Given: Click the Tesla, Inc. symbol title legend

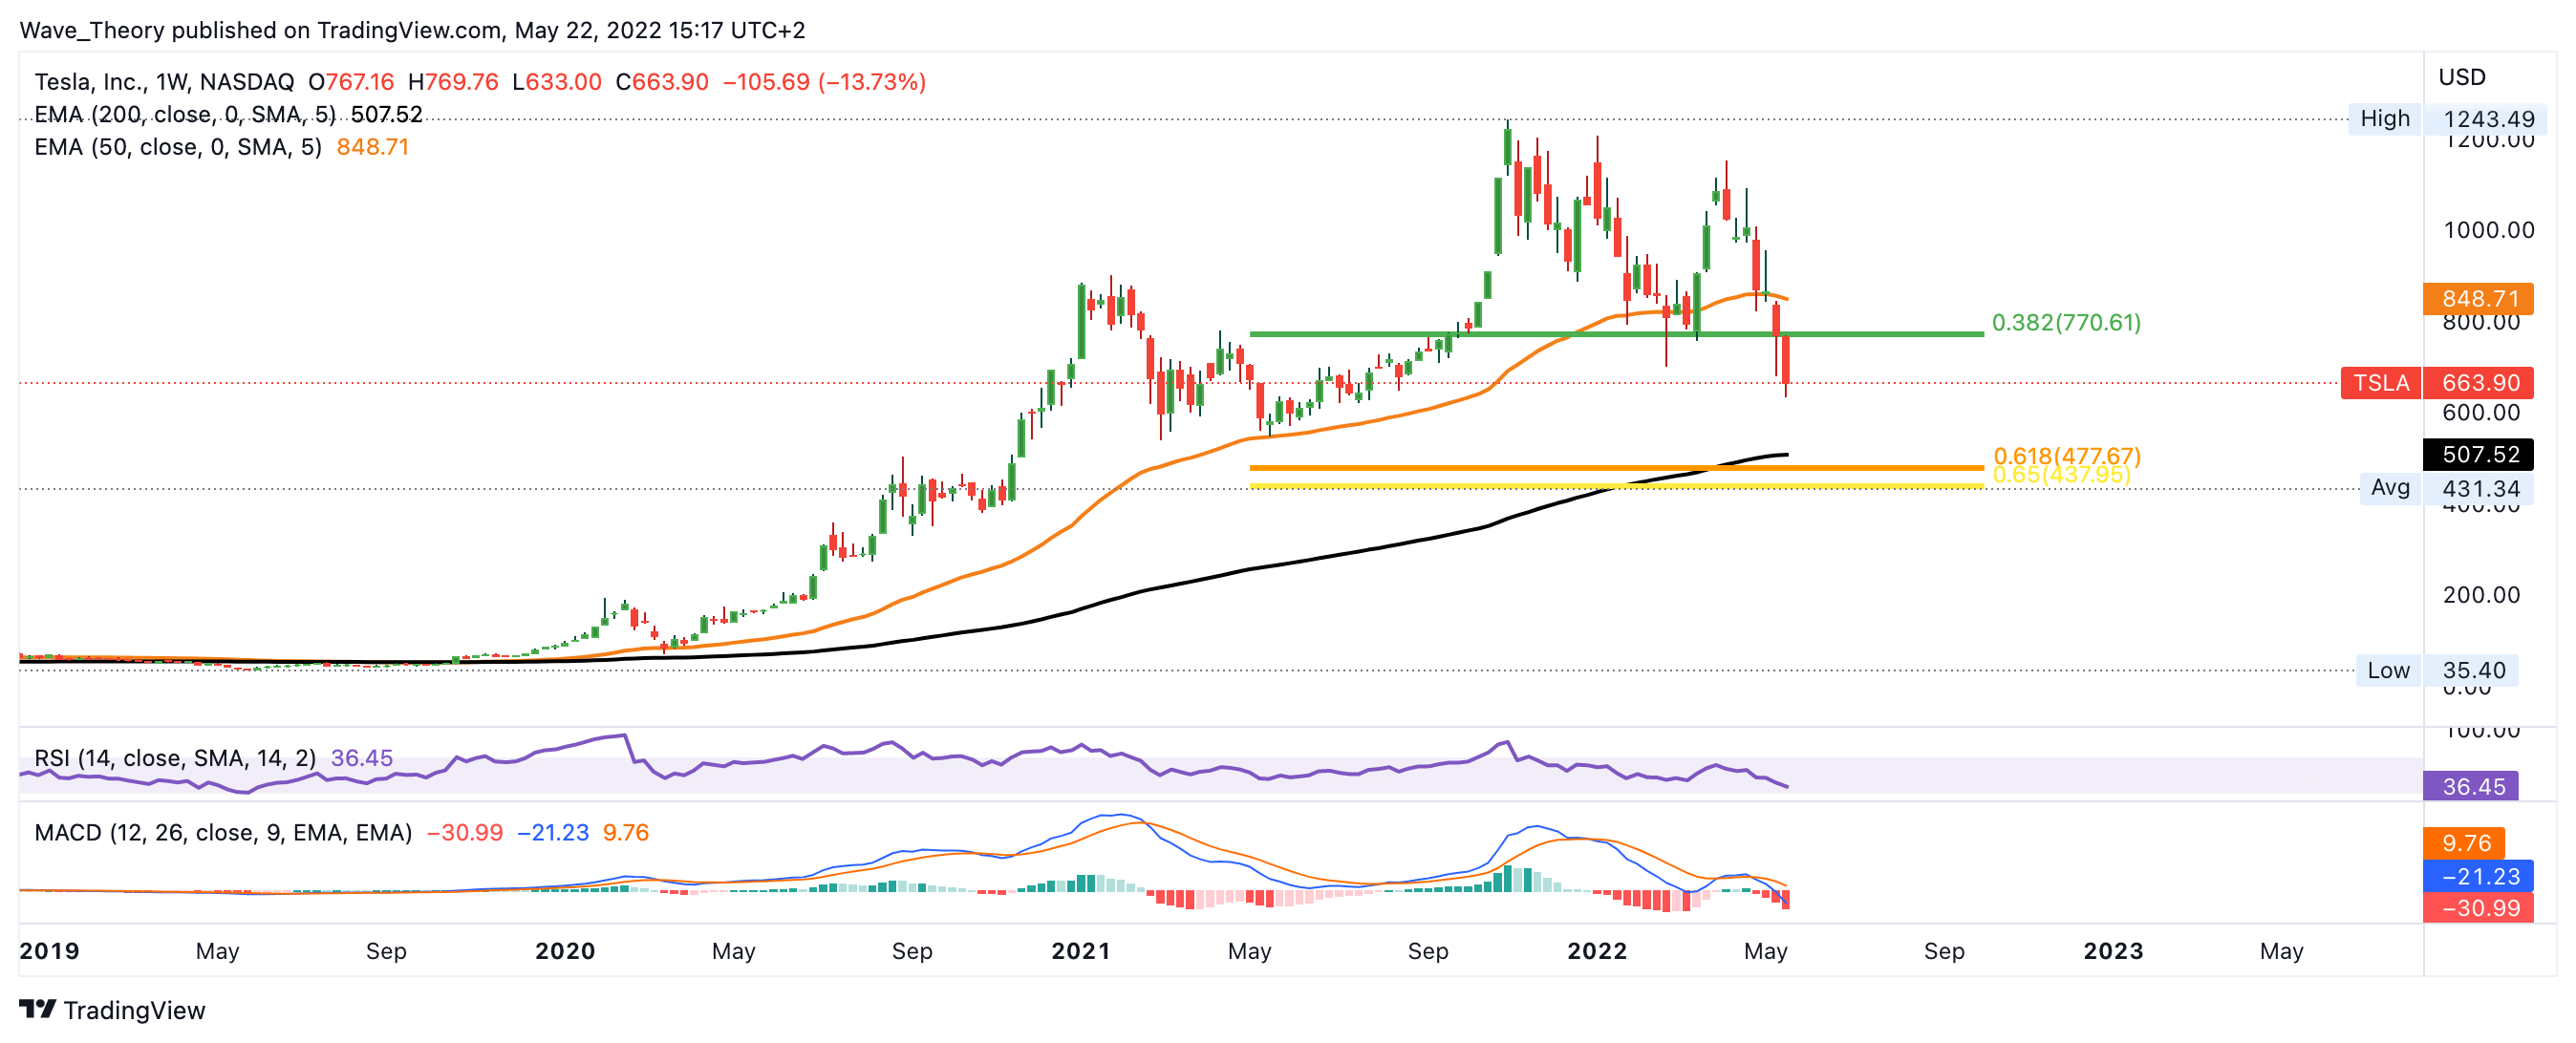Looking at the screenshot, I should point(164,82).
